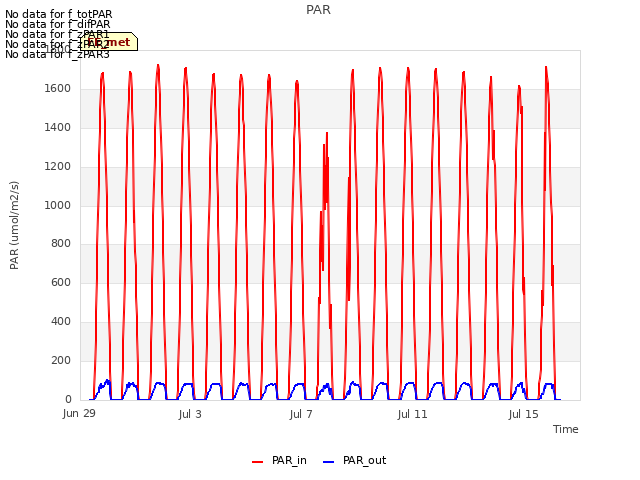Click the PAR_in legend entry
This screenshot has height=480, width=640.
pos(279,460)
